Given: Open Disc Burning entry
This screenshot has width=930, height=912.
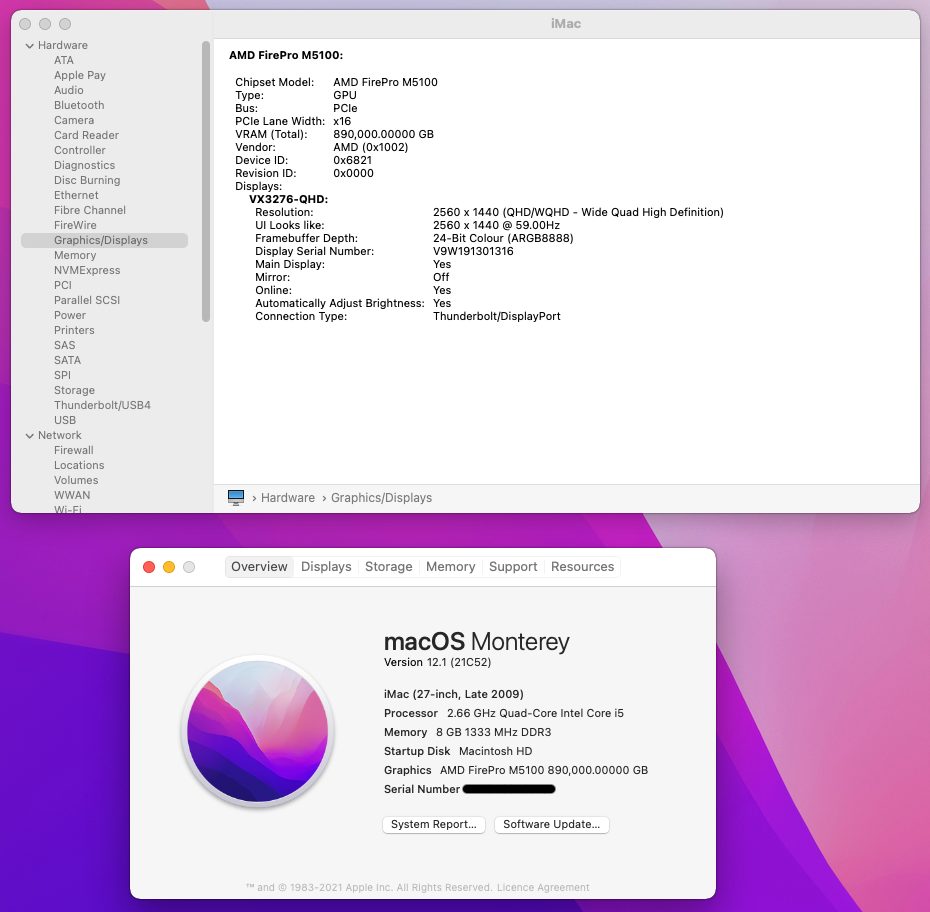Looking at the screenshot, I should [x=87, y=180].
